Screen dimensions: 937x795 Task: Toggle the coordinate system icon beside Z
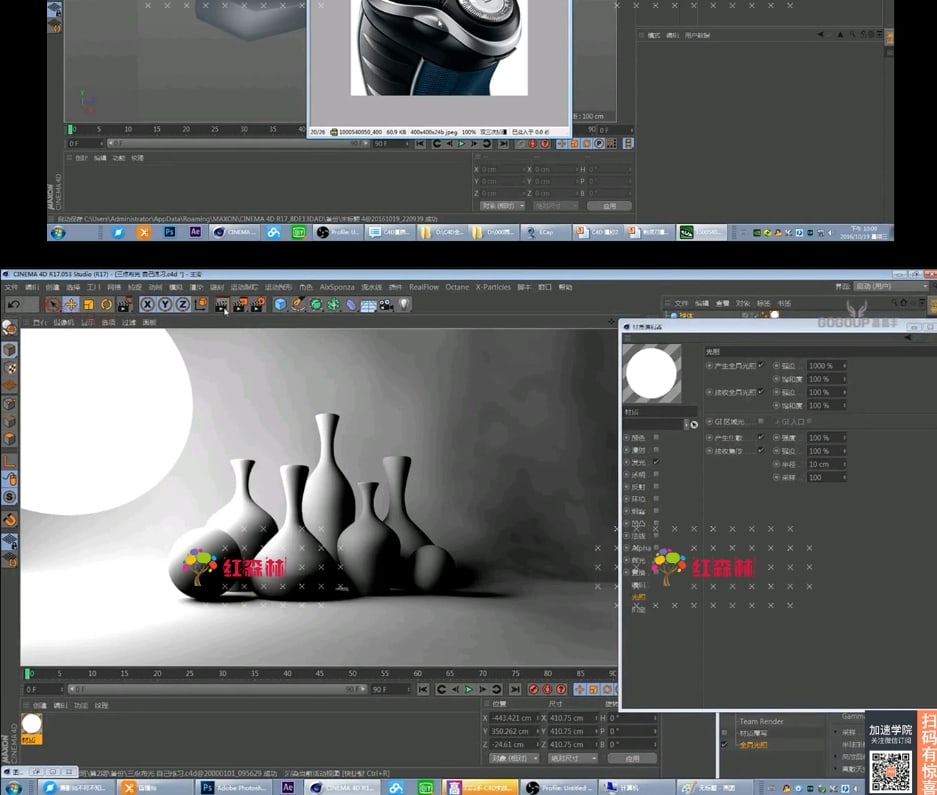point(200,304)
